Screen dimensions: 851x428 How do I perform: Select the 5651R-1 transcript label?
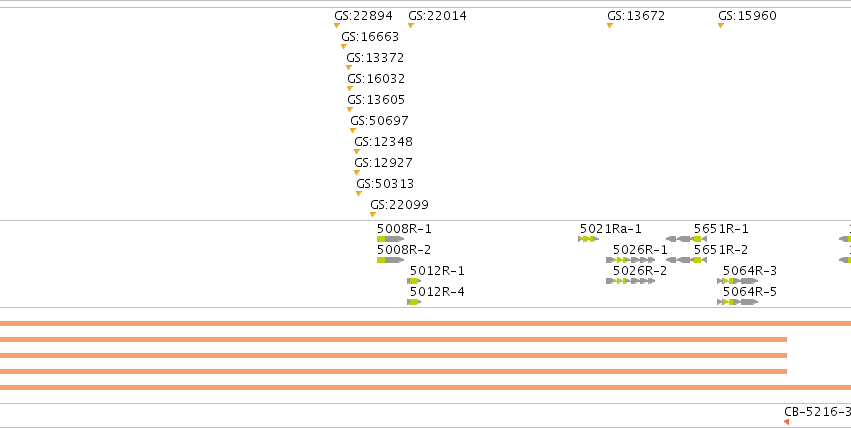click(721, 229)
